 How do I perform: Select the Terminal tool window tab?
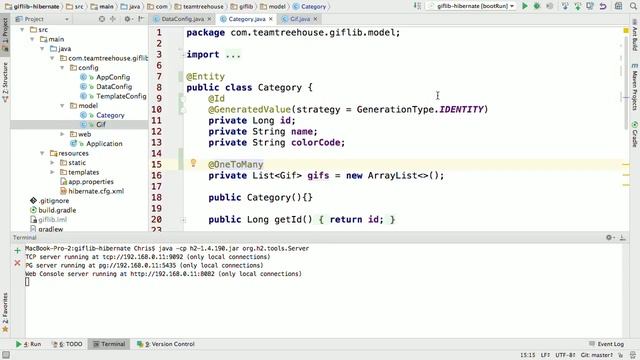[109, 344]
